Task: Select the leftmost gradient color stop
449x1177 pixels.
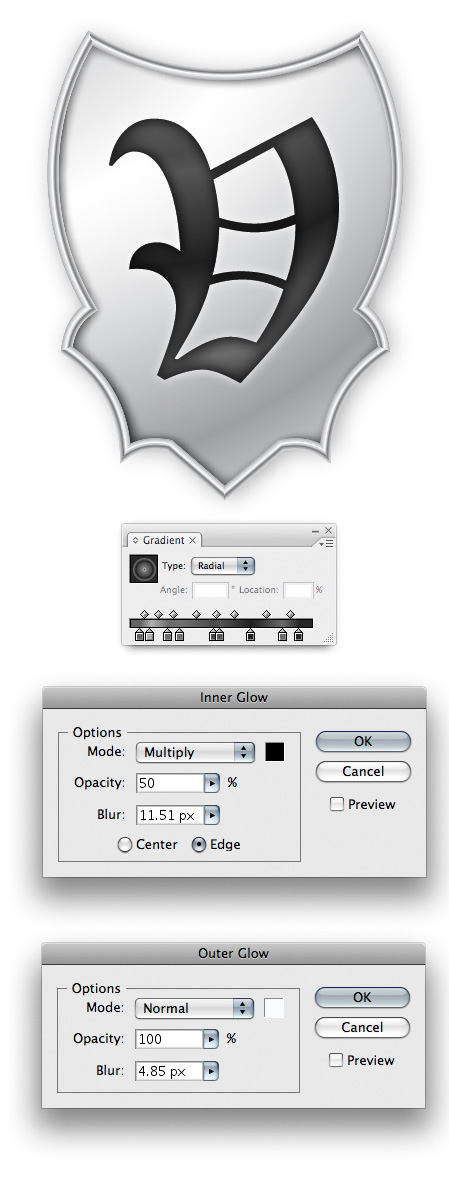Action: (140, 636)
